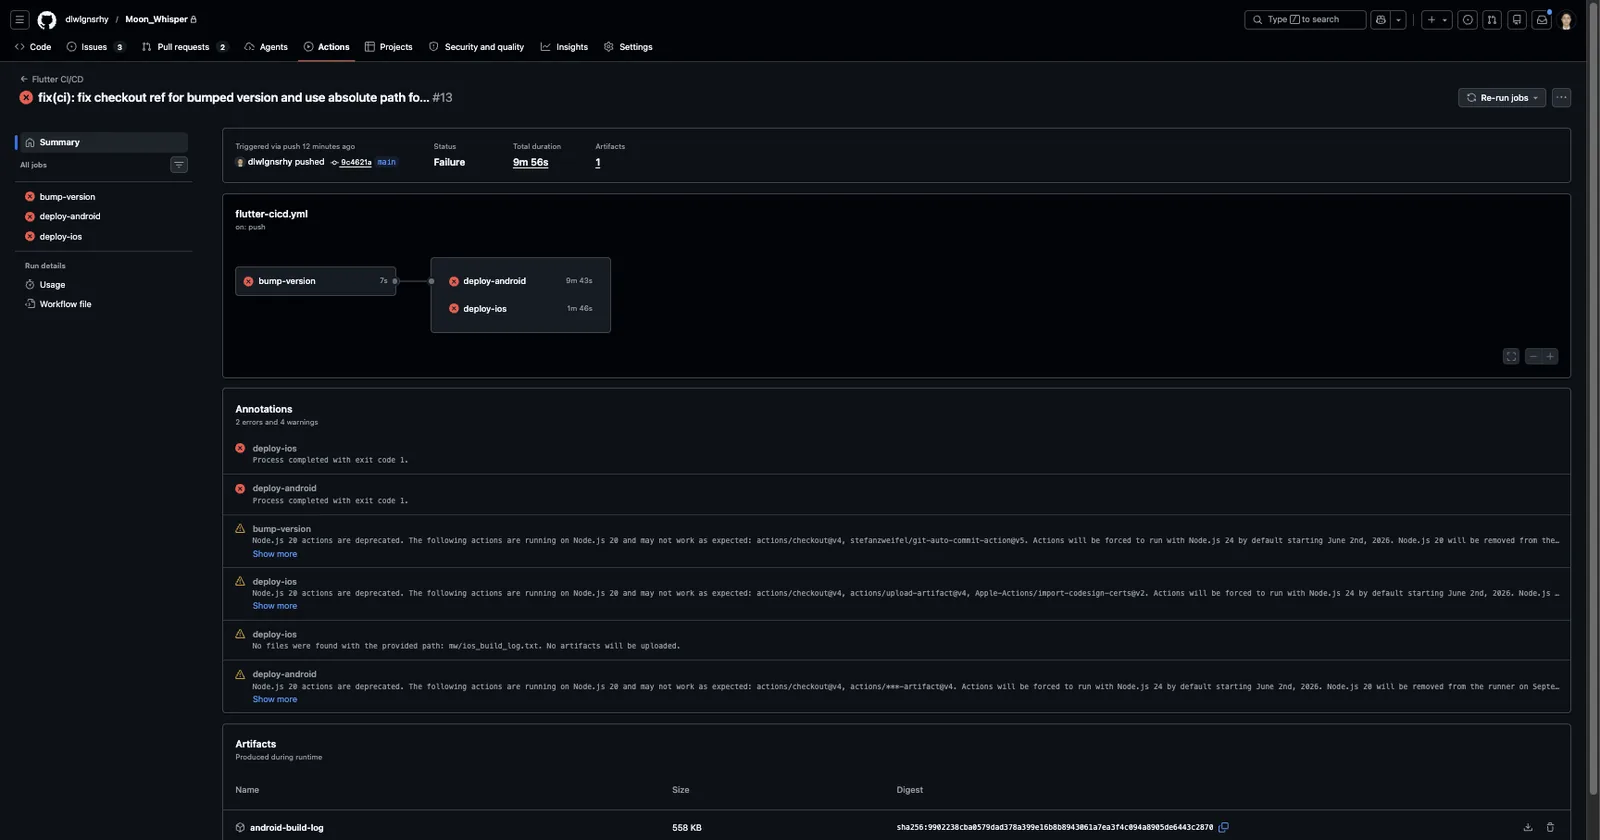The height and width of the screenshot is (840, 1600).
Task: Open the repositories icon in header
Action: pos(1517,19)
